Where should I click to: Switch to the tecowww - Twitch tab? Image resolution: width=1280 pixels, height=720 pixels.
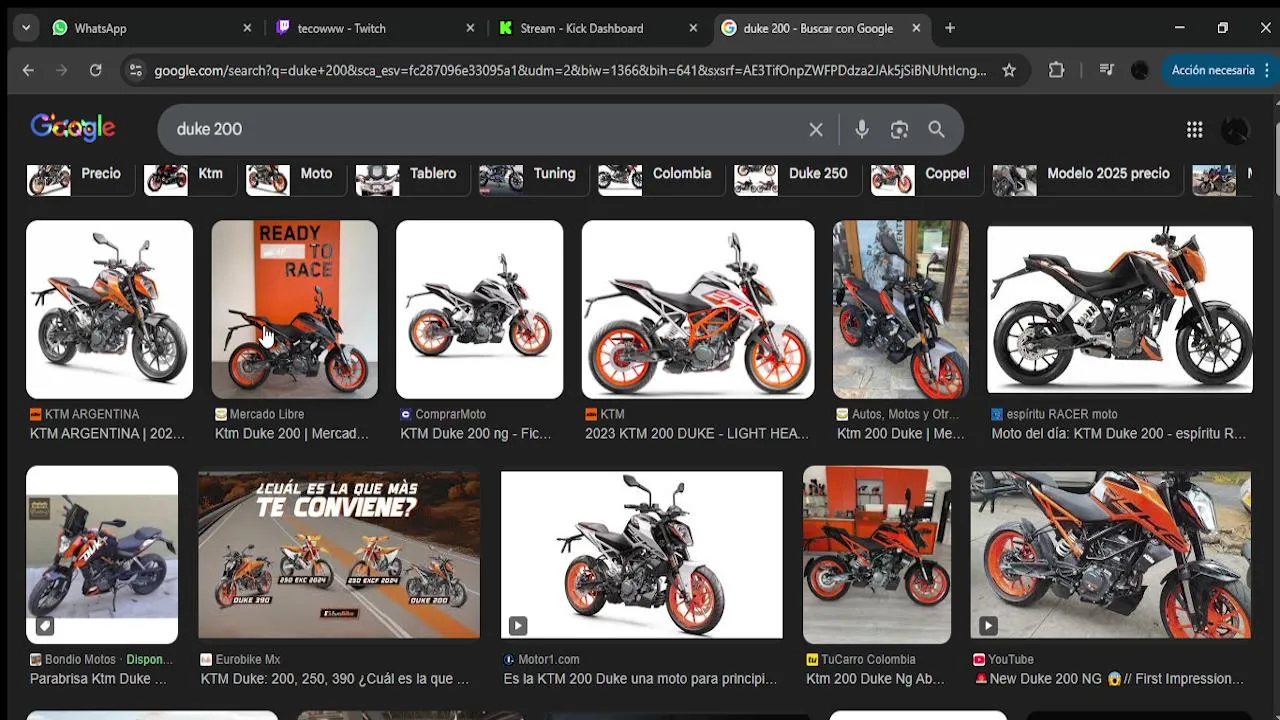point(376,28)
